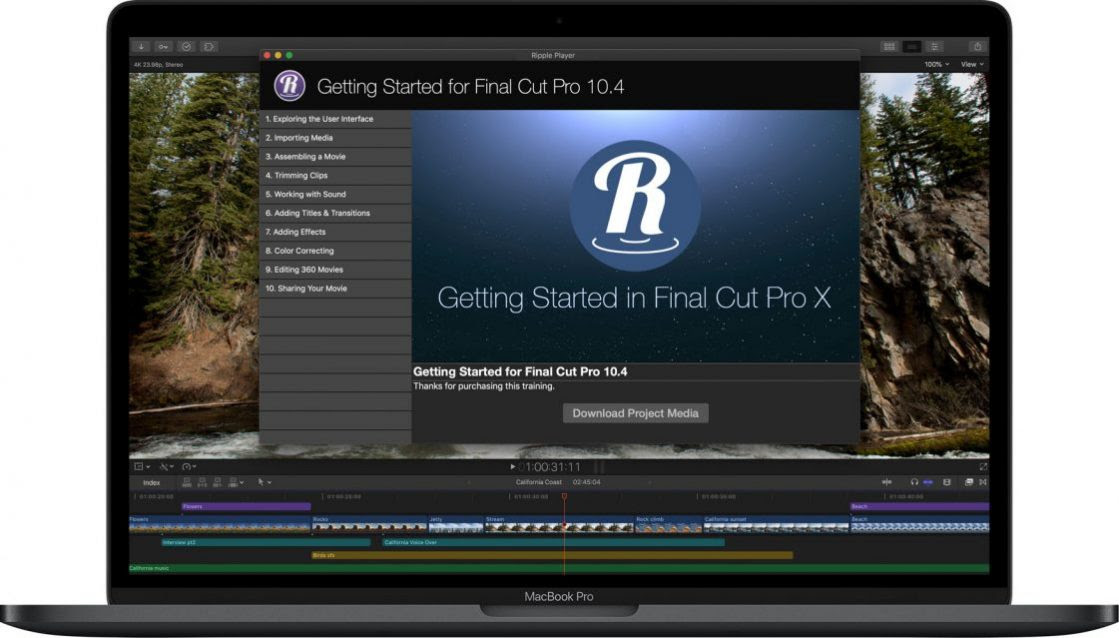
Task: Toggle viewer full screen arrows icon
Action: 983,467
